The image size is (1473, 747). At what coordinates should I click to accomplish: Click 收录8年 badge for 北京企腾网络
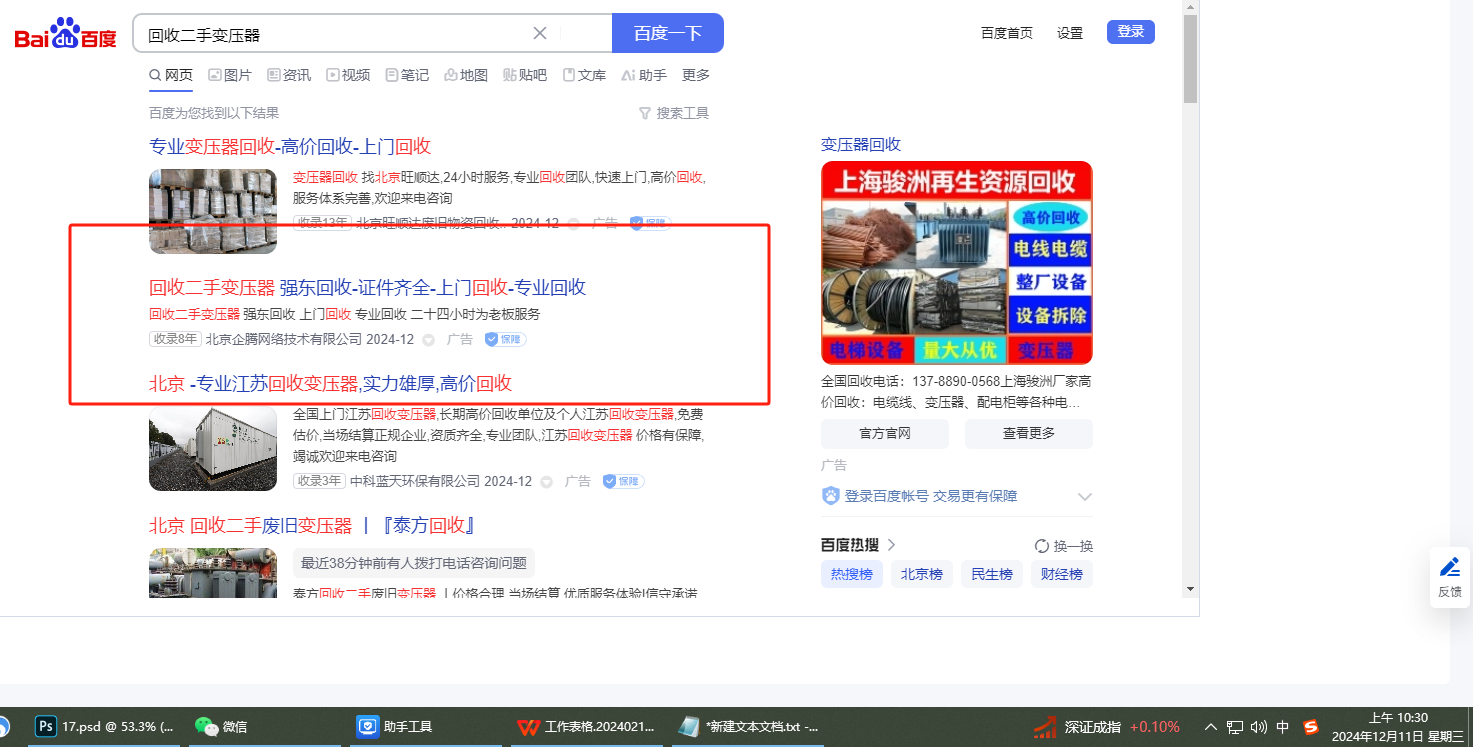click(x=175, y=339)
